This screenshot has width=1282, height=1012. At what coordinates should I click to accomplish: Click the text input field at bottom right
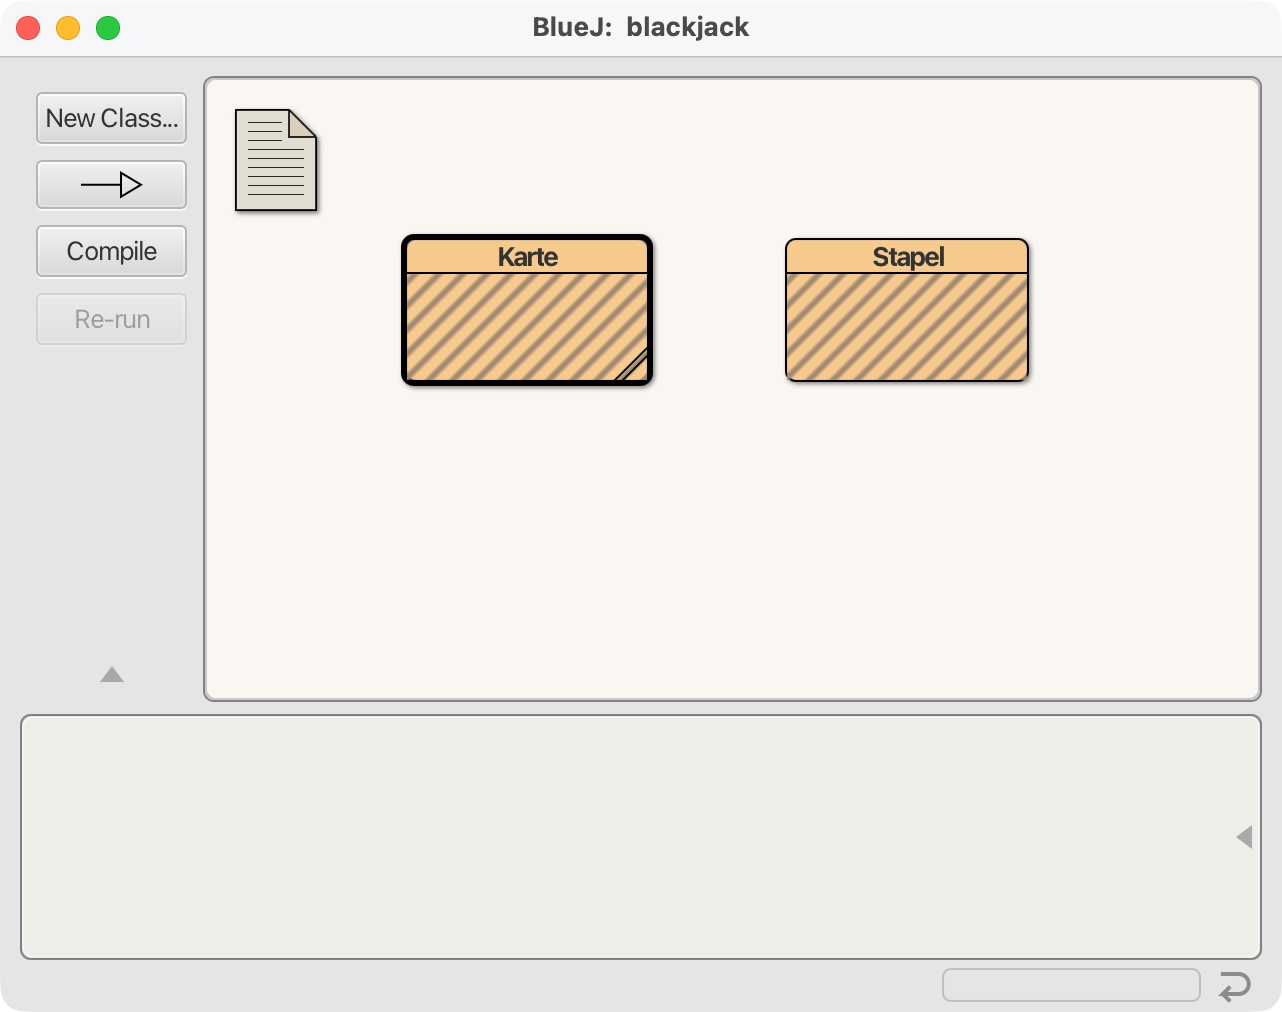tap(1070, 985)
